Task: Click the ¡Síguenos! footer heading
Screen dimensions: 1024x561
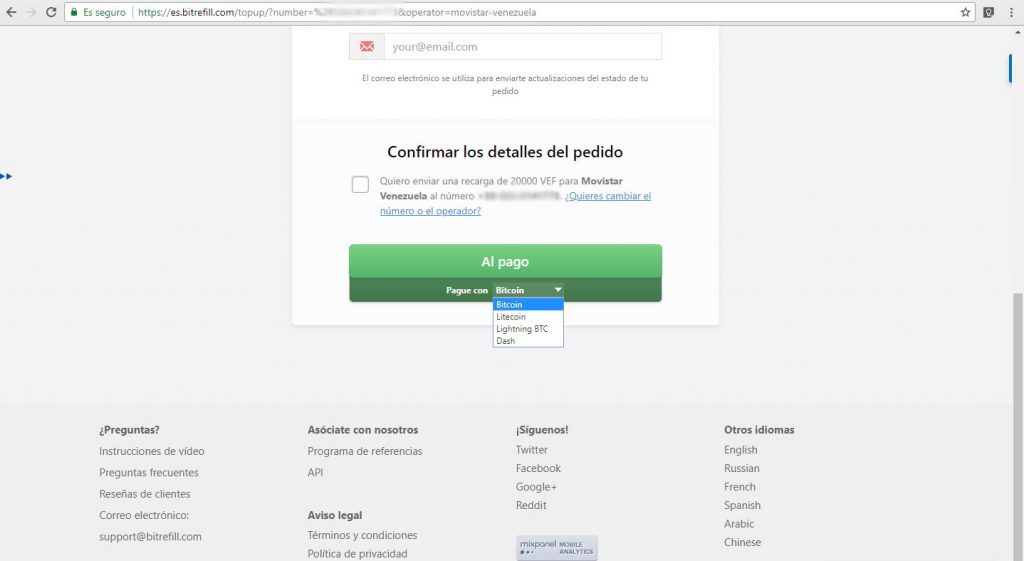Action: [x=542, y=430]
